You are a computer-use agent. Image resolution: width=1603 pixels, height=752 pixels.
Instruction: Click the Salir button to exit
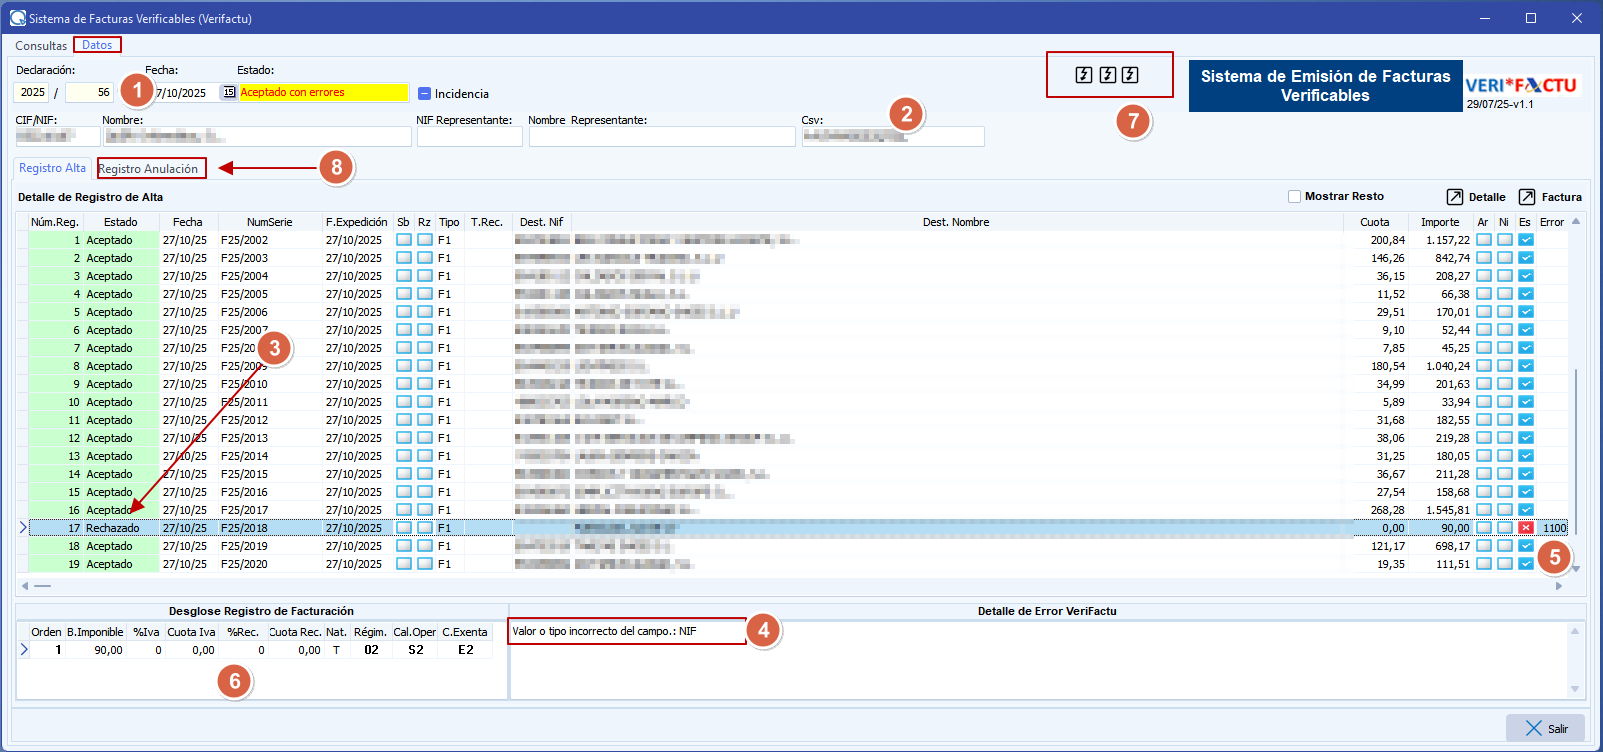pos(1545,729)
